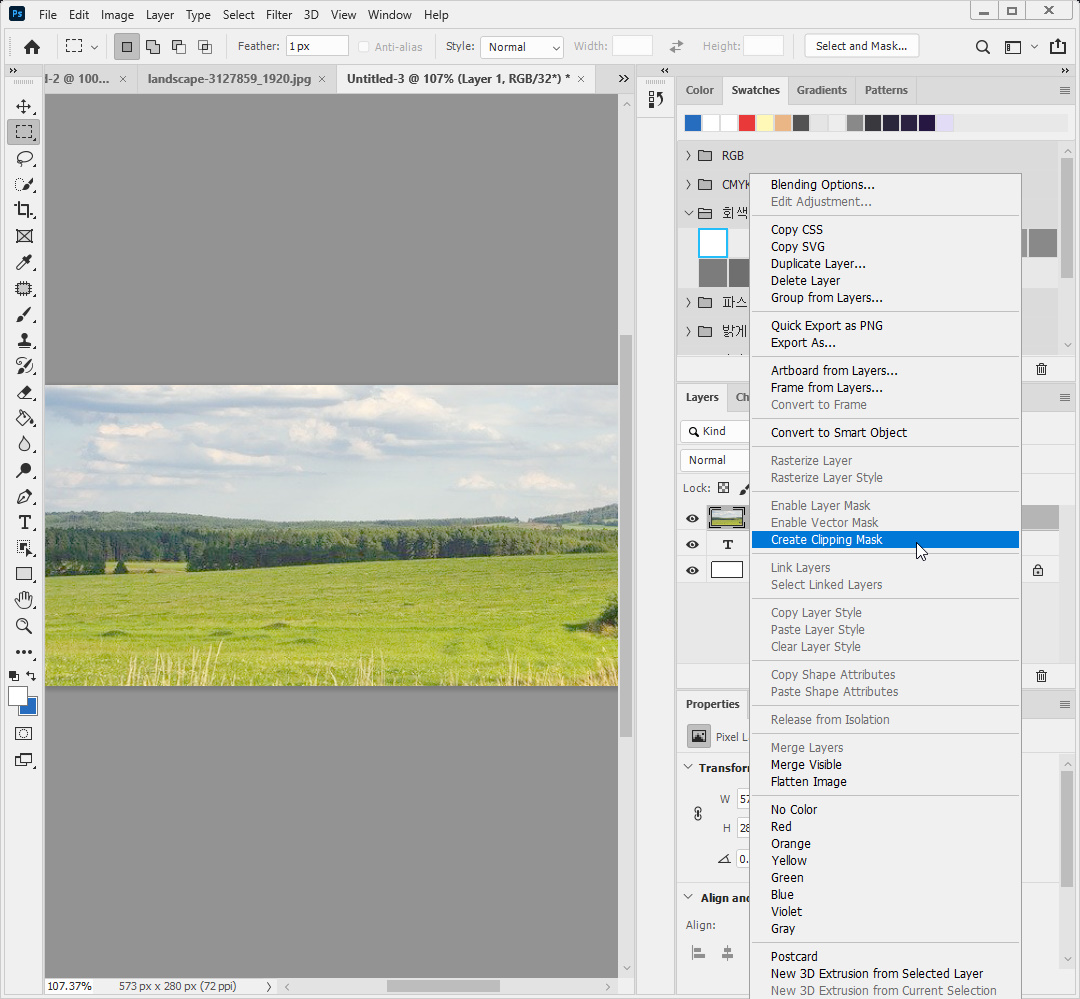Select Add to selection mode
The width and height of the screenshot is (1080, 999).
click(x=153, y=47)
